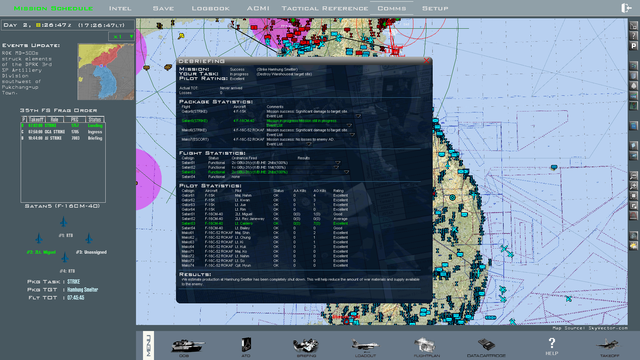Screen dimensions: 640x360
Task: Expand Satan51 ordnance results arrow
Action: (x=337, y=162)
